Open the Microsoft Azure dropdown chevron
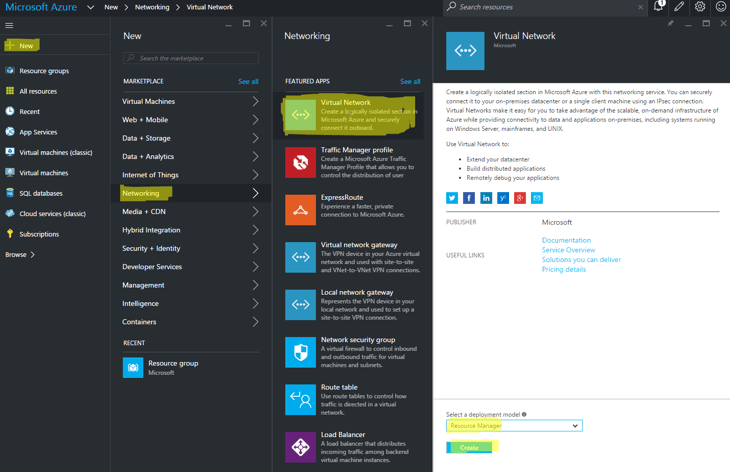Viewport: 730px width, 472px height. [x=91, y=7]
